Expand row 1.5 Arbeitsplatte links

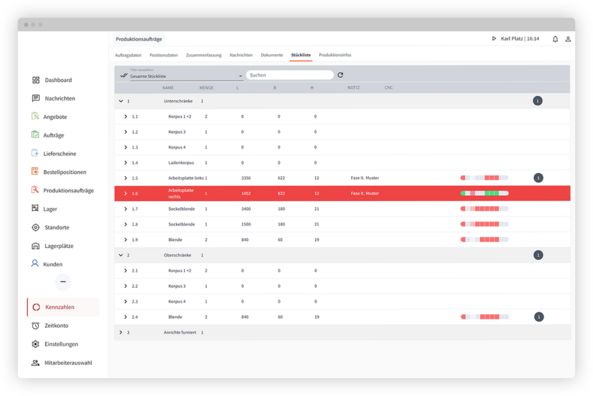(126, 178)
